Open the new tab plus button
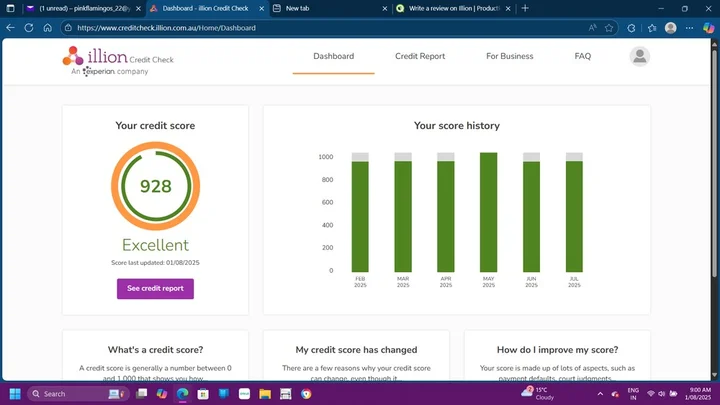720x405 pixels. pos(526,8)
